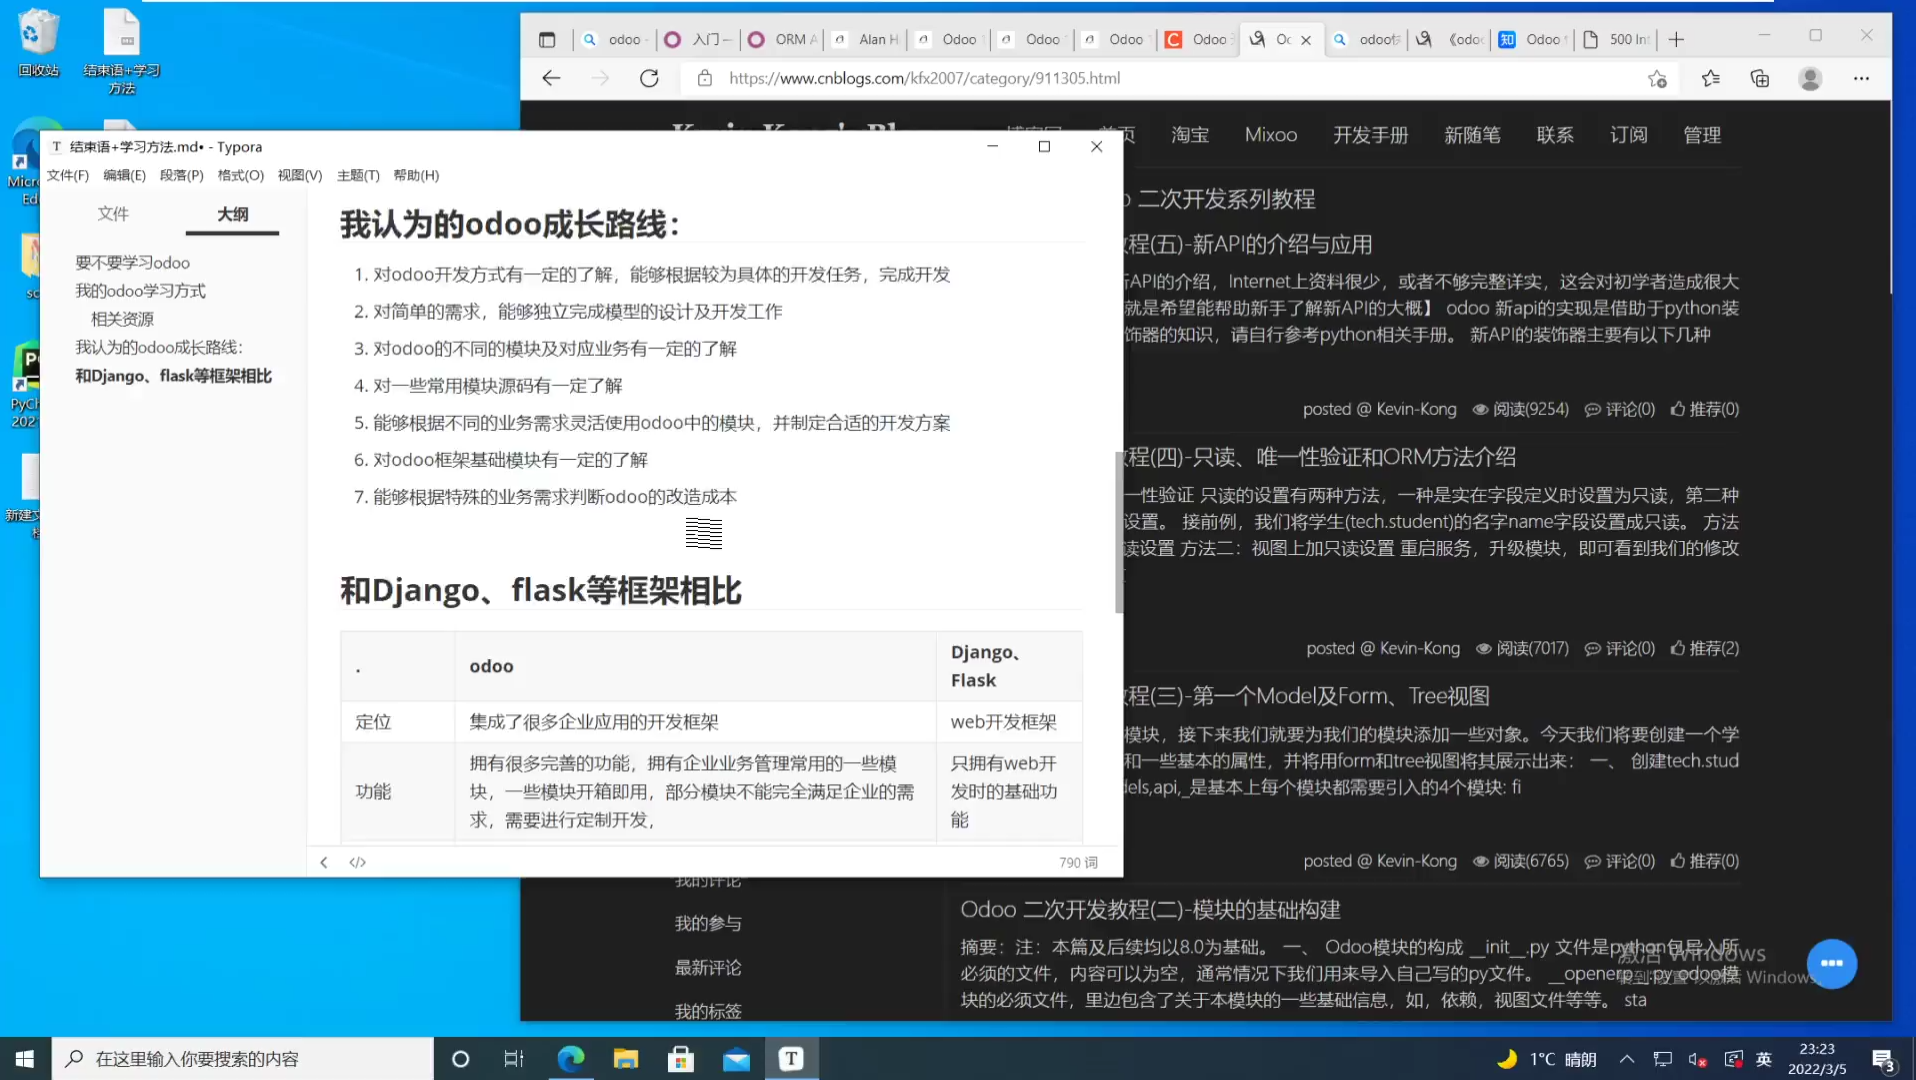Switch input language via the 英 tray indicator
Image resolution: width=1916 pixels, height=1080 pixels.
(x=1763, y=1058)
